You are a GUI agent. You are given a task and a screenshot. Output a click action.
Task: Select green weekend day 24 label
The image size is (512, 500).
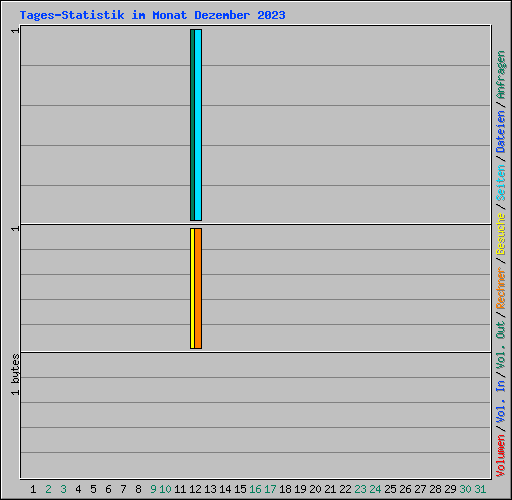click(x=375, y=489)
